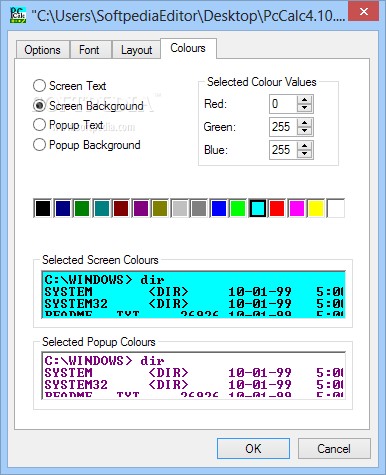Click the Cancel button
386x475 pixels.
[334, 449]
